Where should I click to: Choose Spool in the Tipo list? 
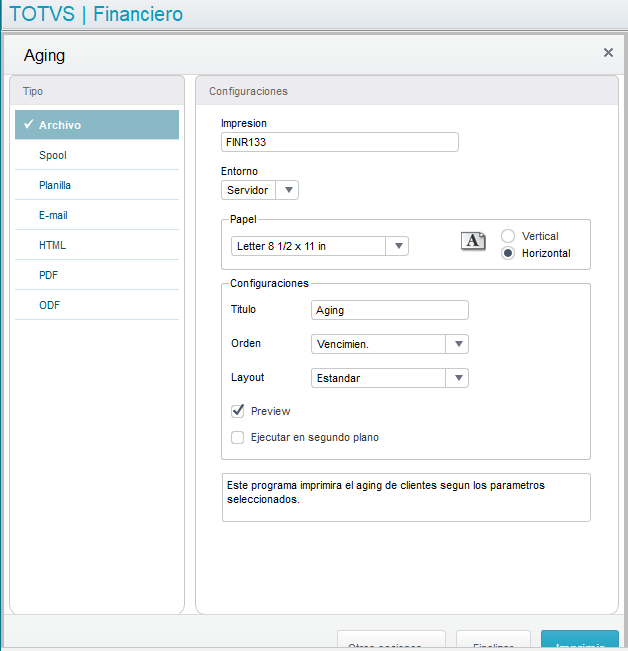point(97,155)
